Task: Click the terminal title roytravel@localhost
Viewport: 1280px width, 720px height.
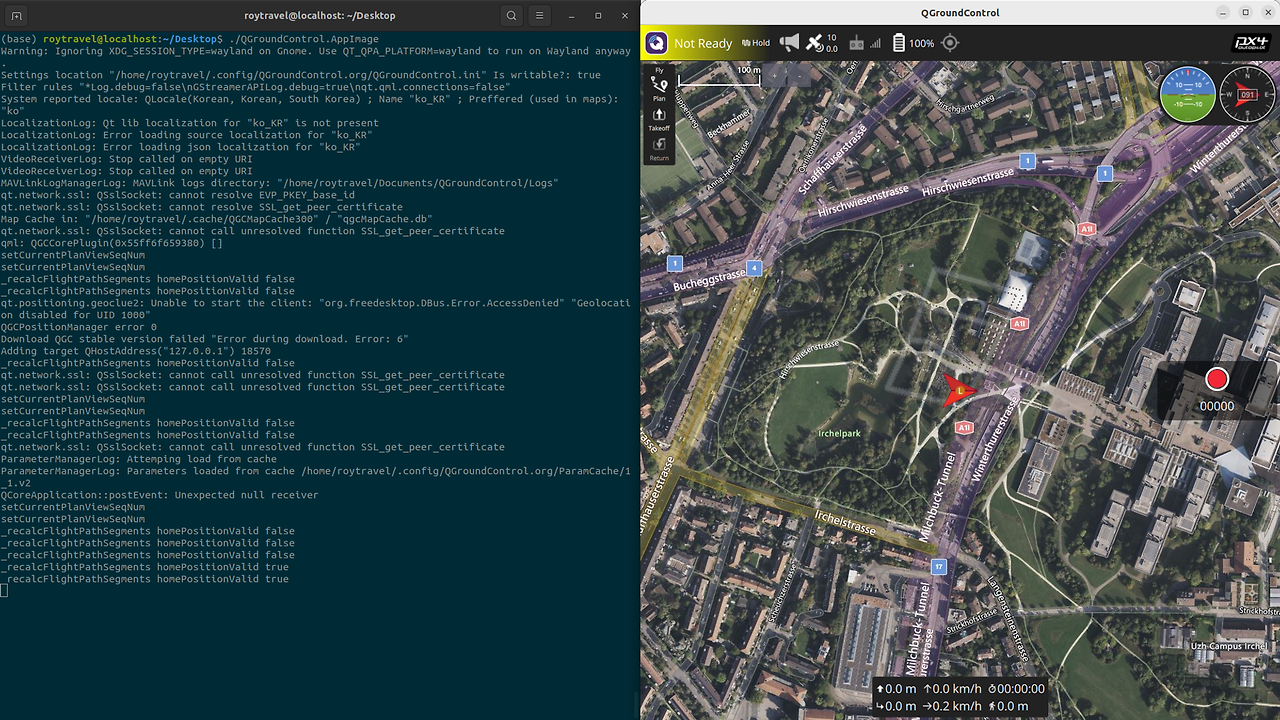Action: (320, 16)
